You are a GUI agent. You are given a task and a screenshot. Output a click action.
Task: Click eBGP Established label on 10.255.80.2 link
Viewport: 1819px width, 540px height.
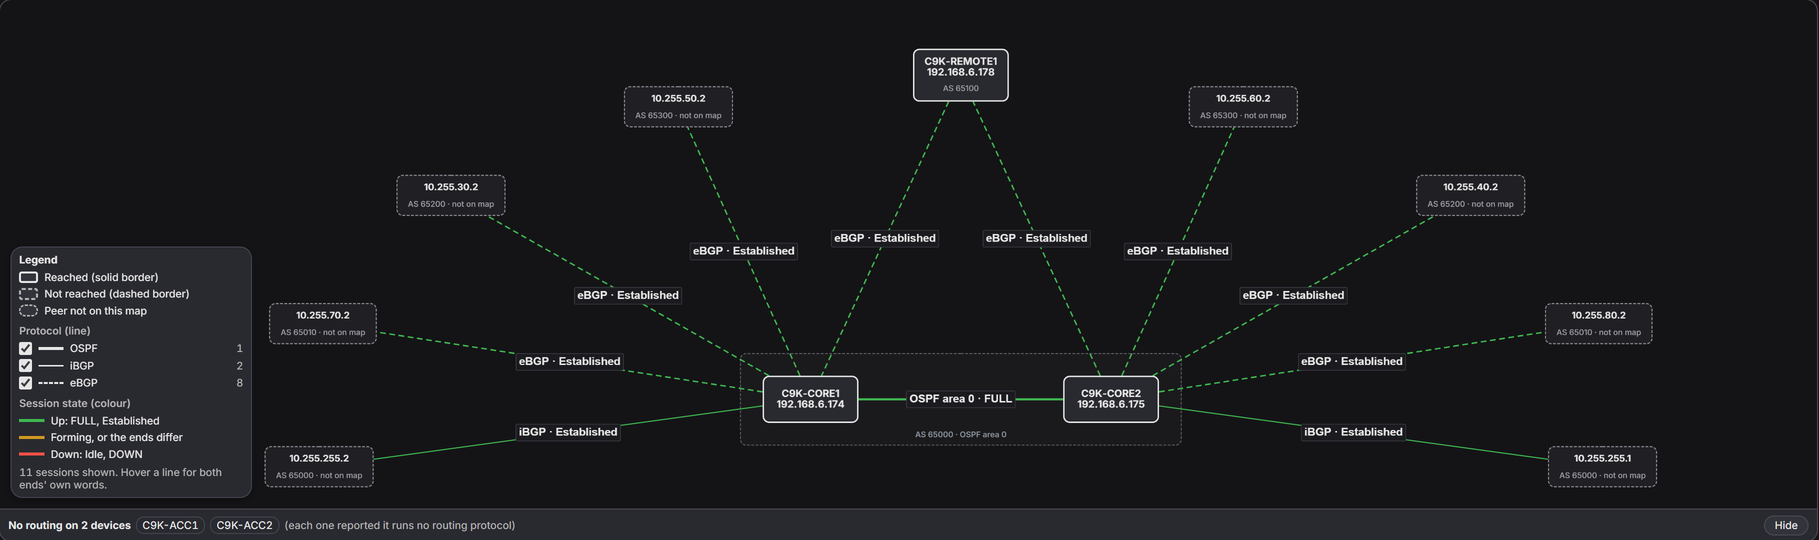tap(1351, 361)
